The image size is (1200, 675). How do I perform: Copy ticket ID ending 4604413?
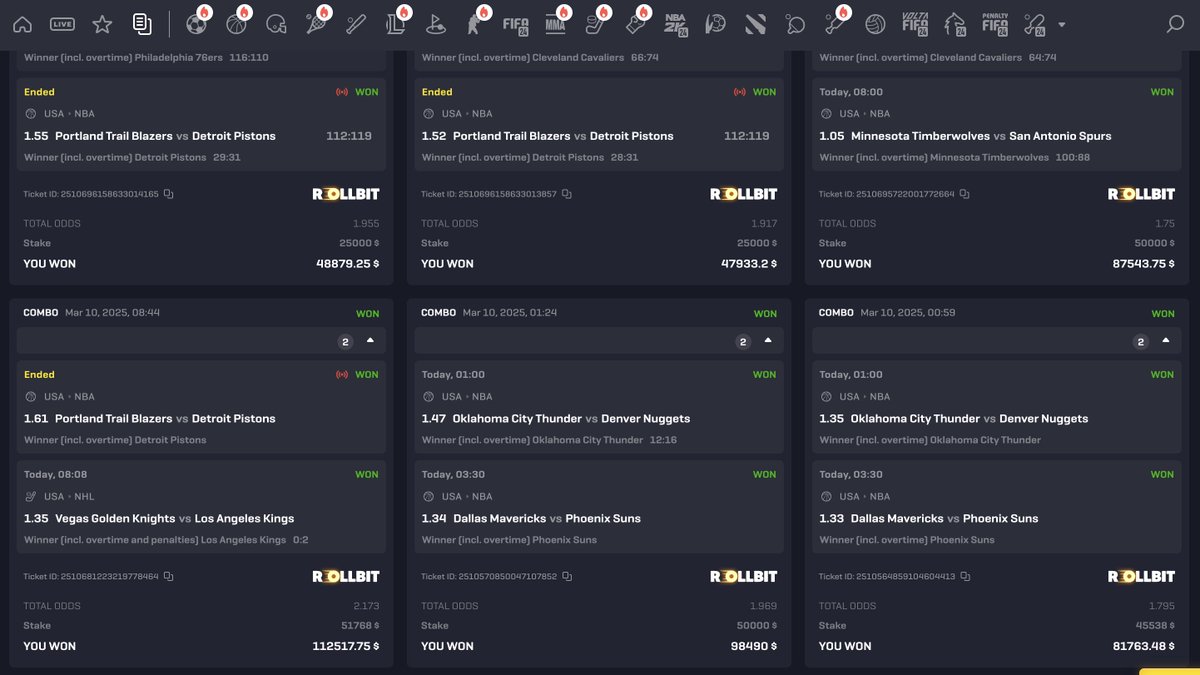click(965, 577)
